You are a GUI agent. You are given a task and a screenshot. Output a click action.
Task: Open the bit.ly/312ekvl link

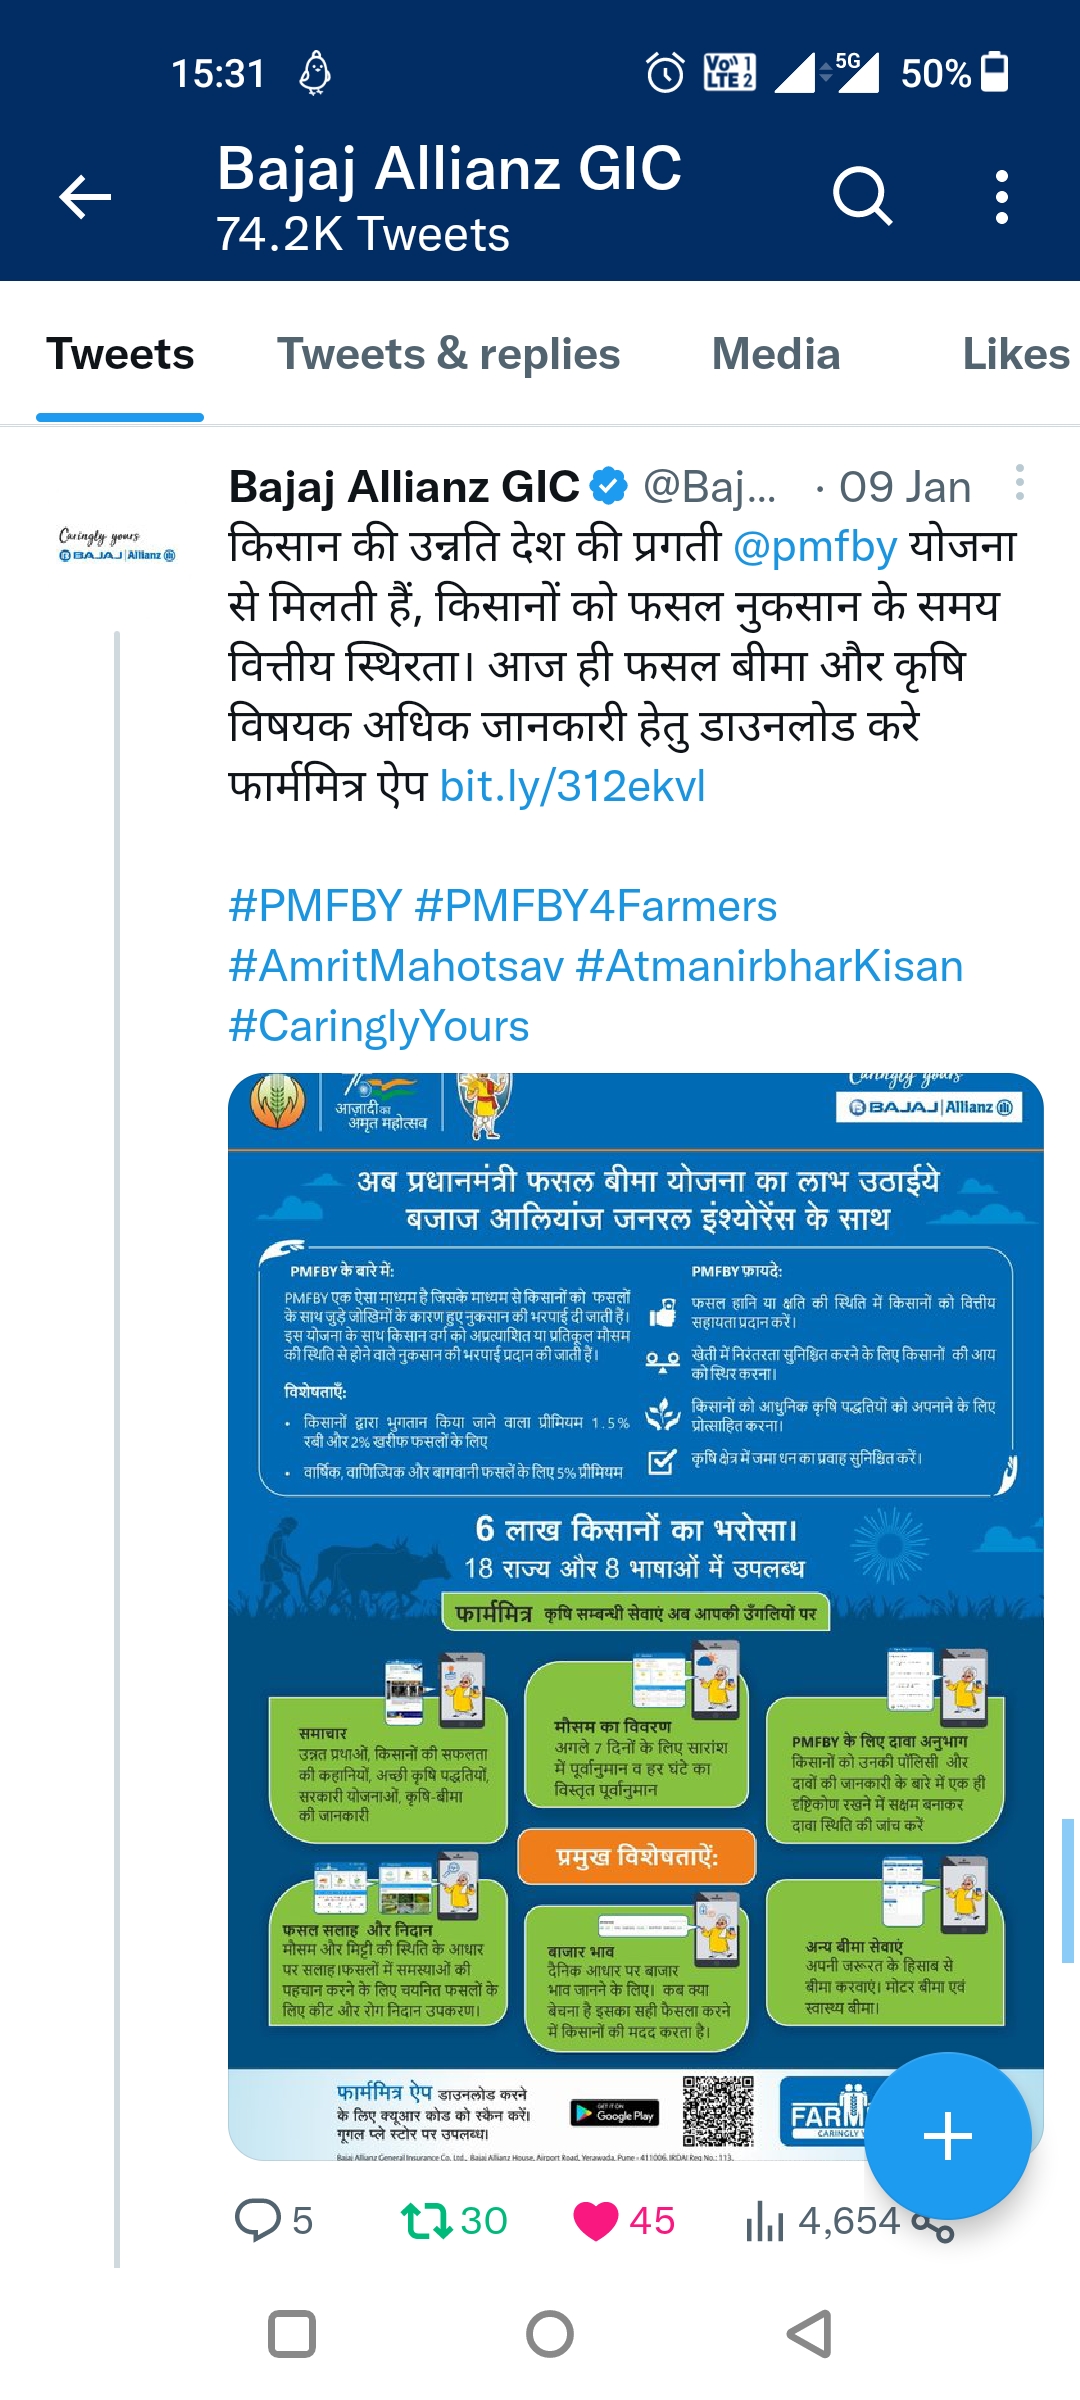pos(573,786)
